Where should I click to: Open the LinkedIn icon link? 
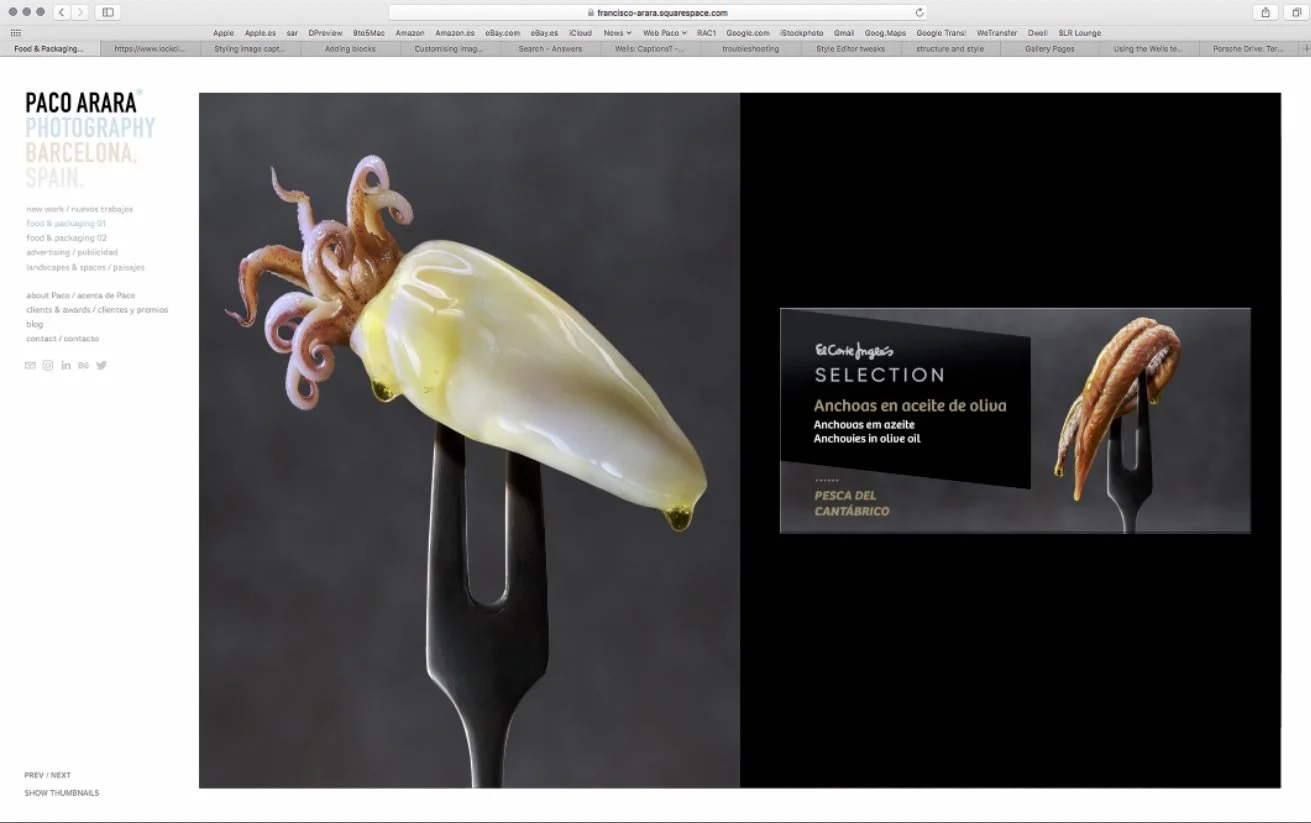click(66, 365)
